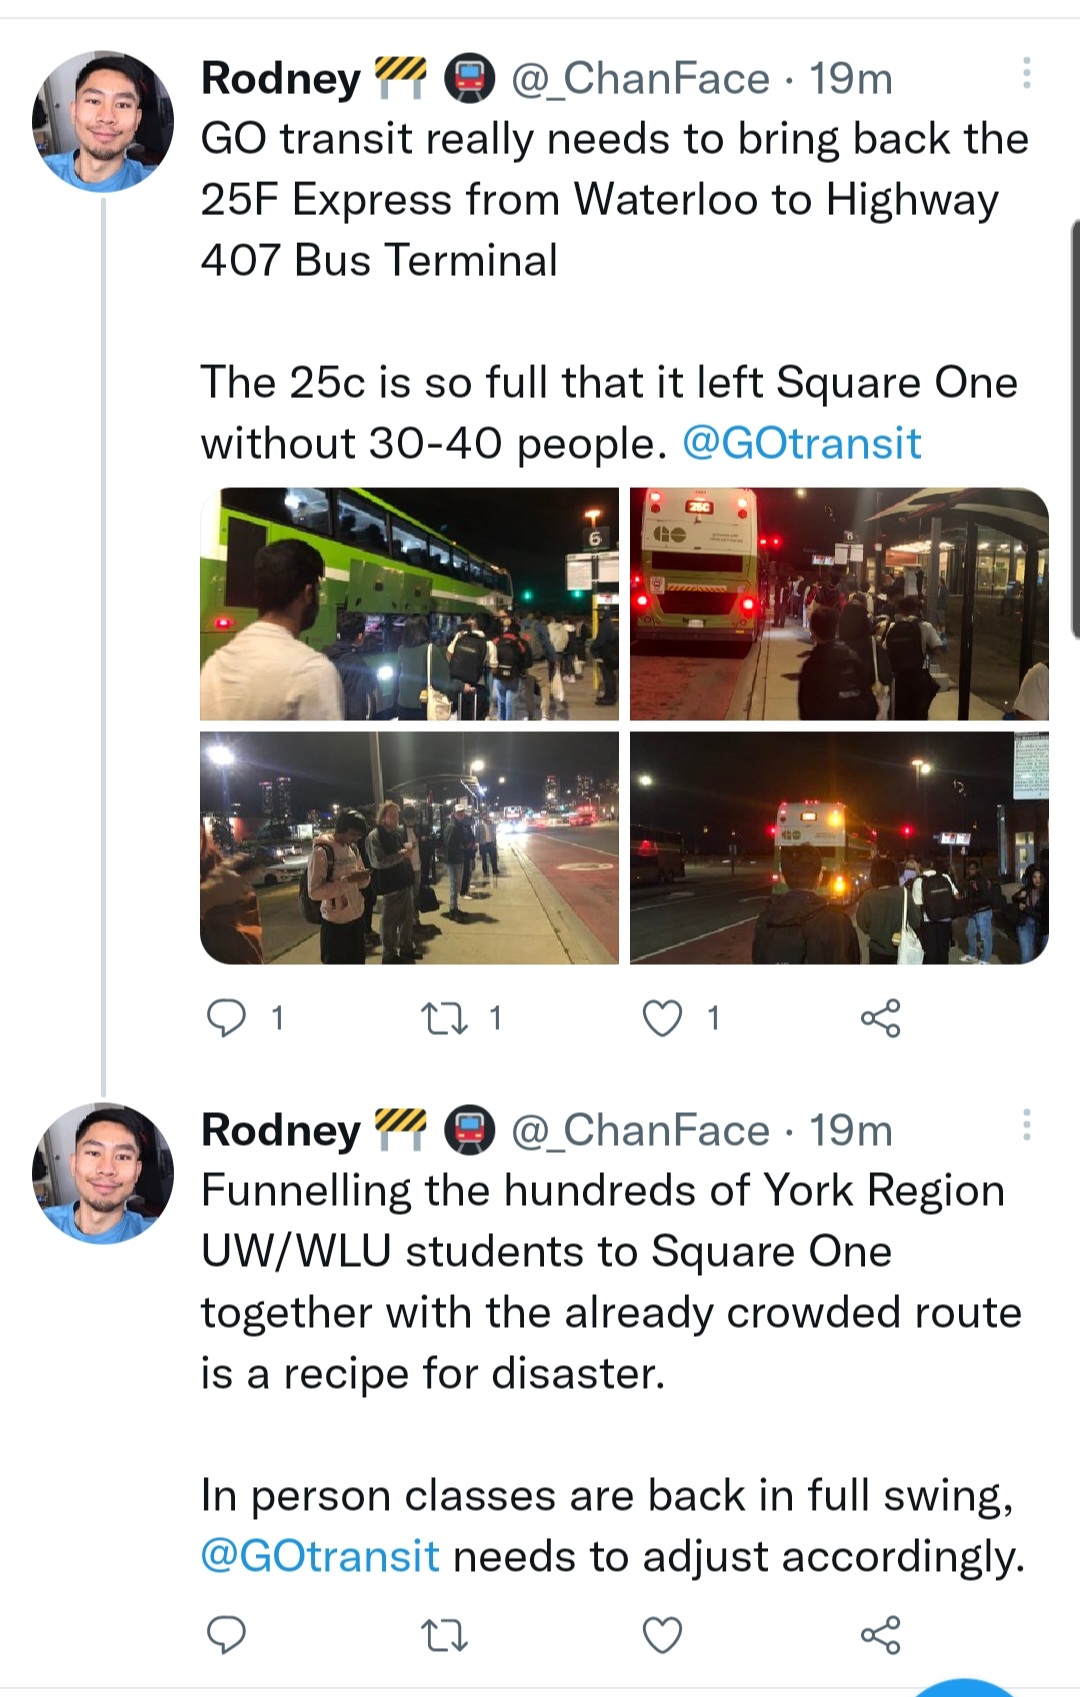Open the green double-decker bus photo

pos(409,604)
